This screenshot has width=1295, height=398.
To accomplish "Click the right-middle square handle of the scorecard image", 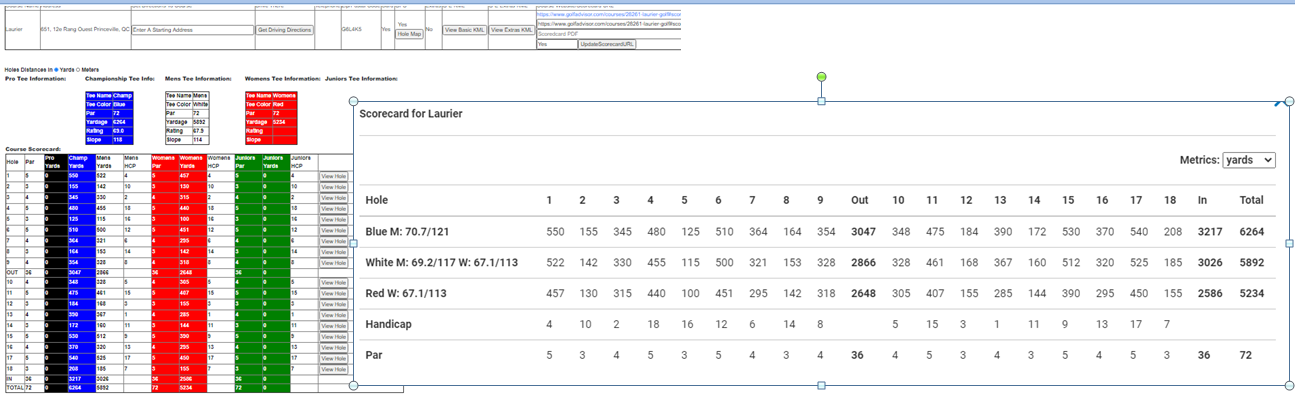I will point(1289,243).
